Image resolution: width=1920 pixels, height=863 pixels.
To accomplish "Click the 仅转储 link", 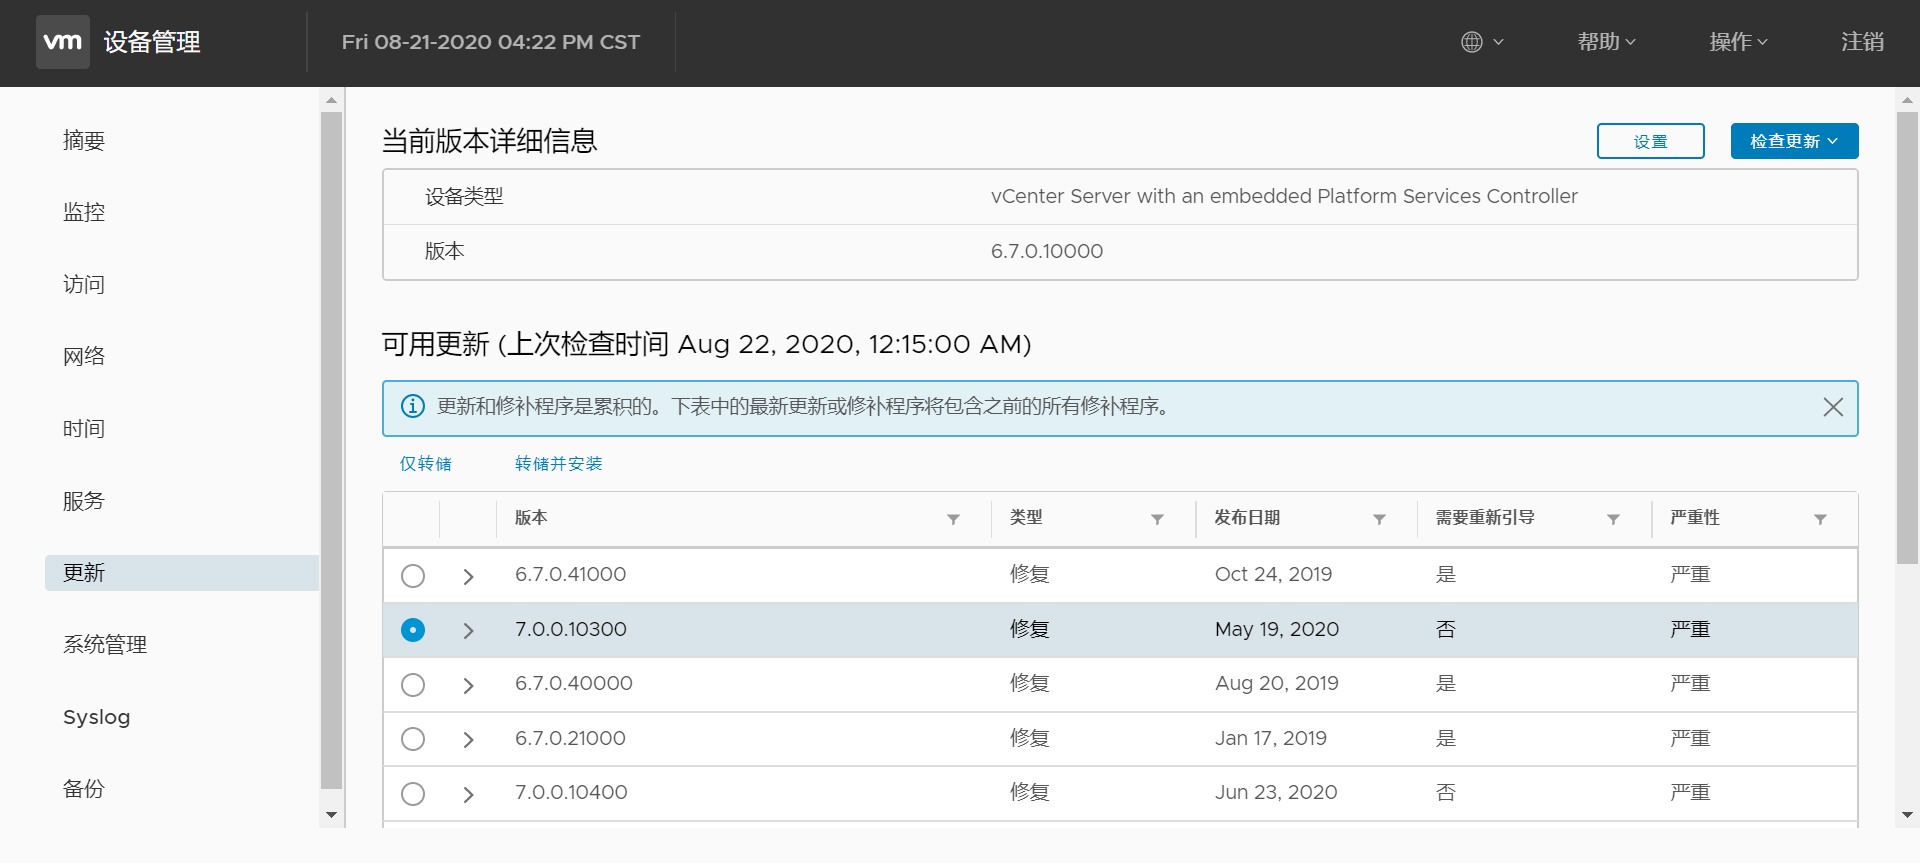I will pos(426,463).
